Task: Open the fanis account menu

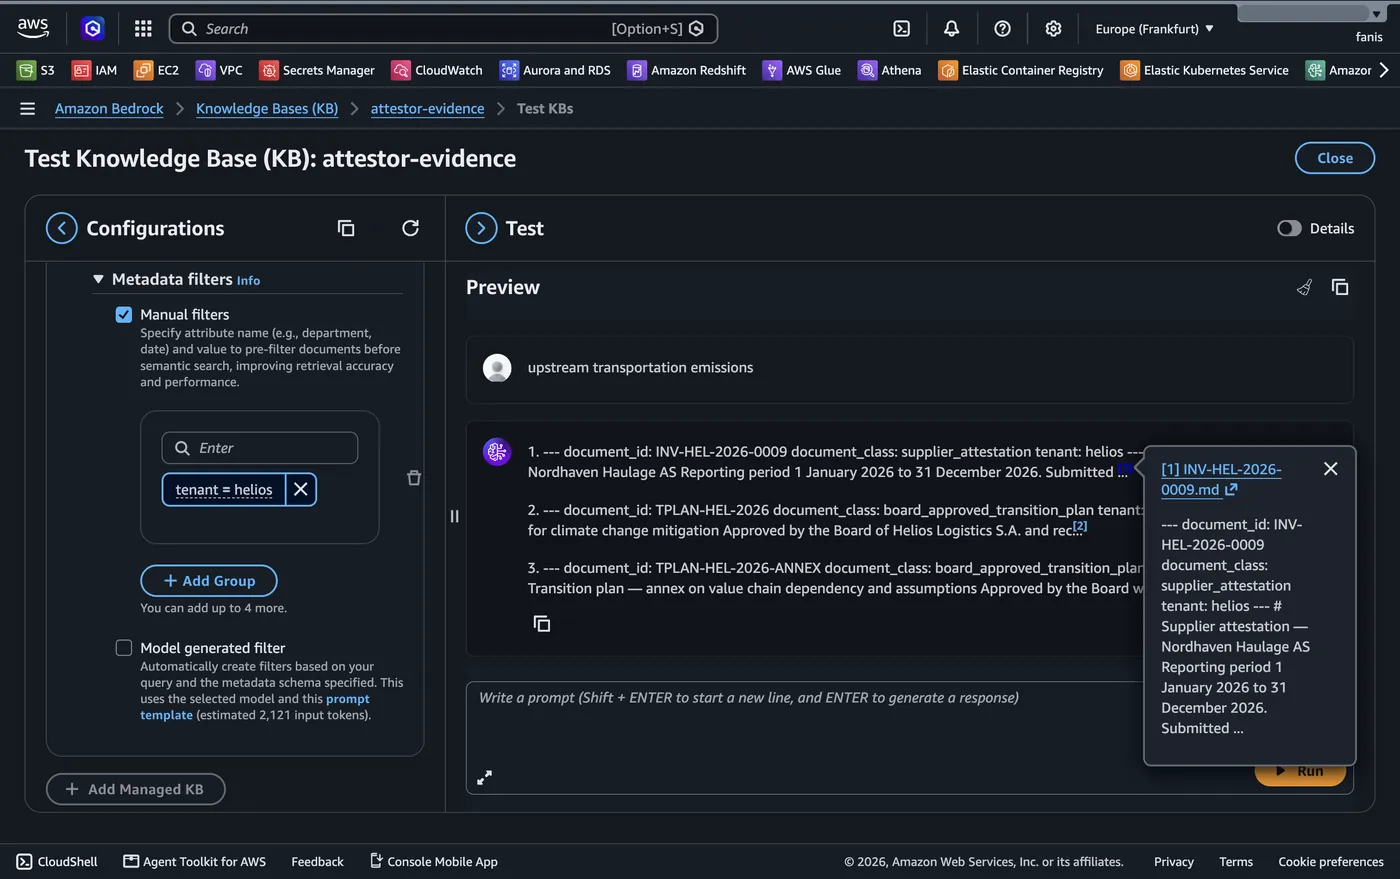Action: (1369, 37)
